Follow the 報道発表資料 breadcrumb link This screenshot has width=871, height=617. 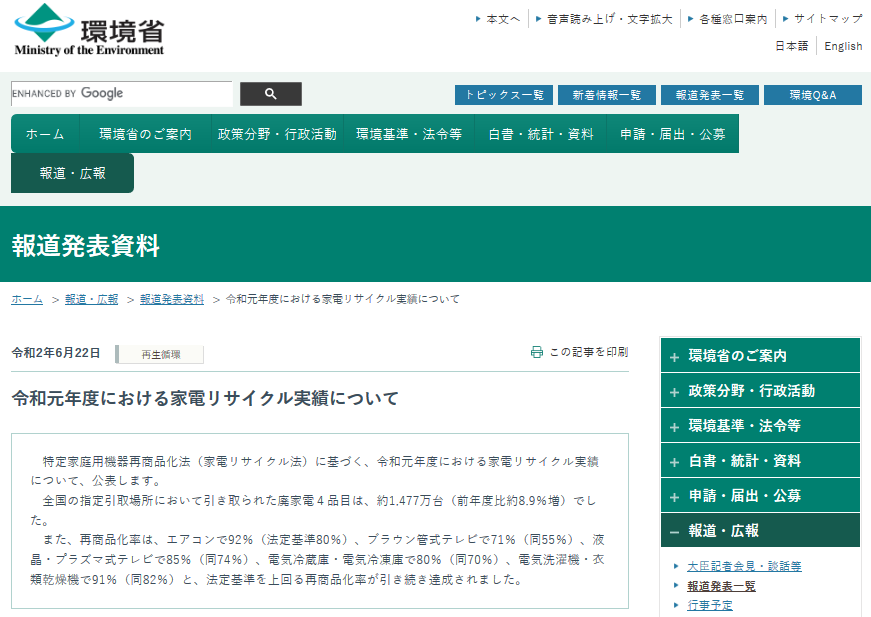(172, 299)
